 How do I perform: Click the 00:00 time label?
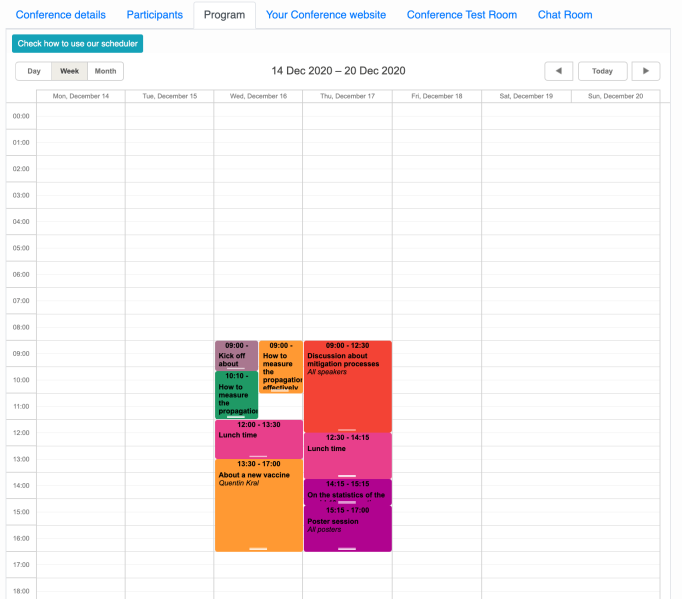tap(21, 116)
